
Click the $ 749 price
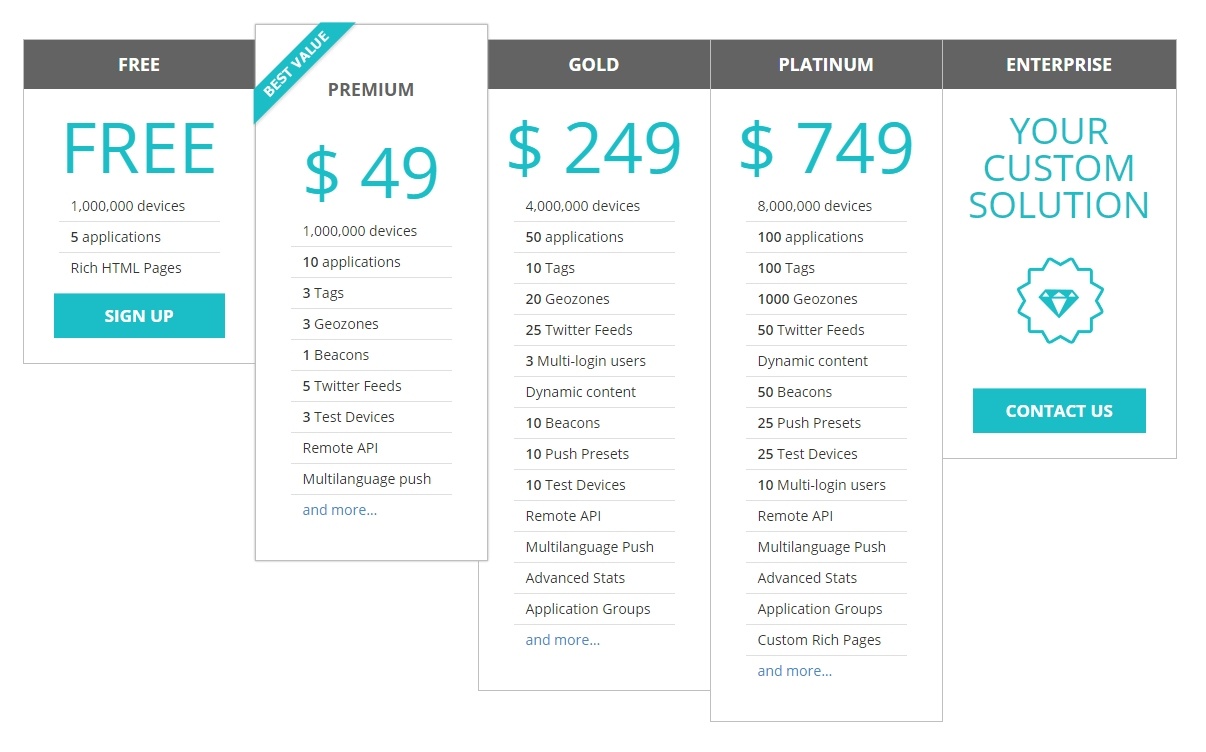pyautogui.click(x=826, y=147)
